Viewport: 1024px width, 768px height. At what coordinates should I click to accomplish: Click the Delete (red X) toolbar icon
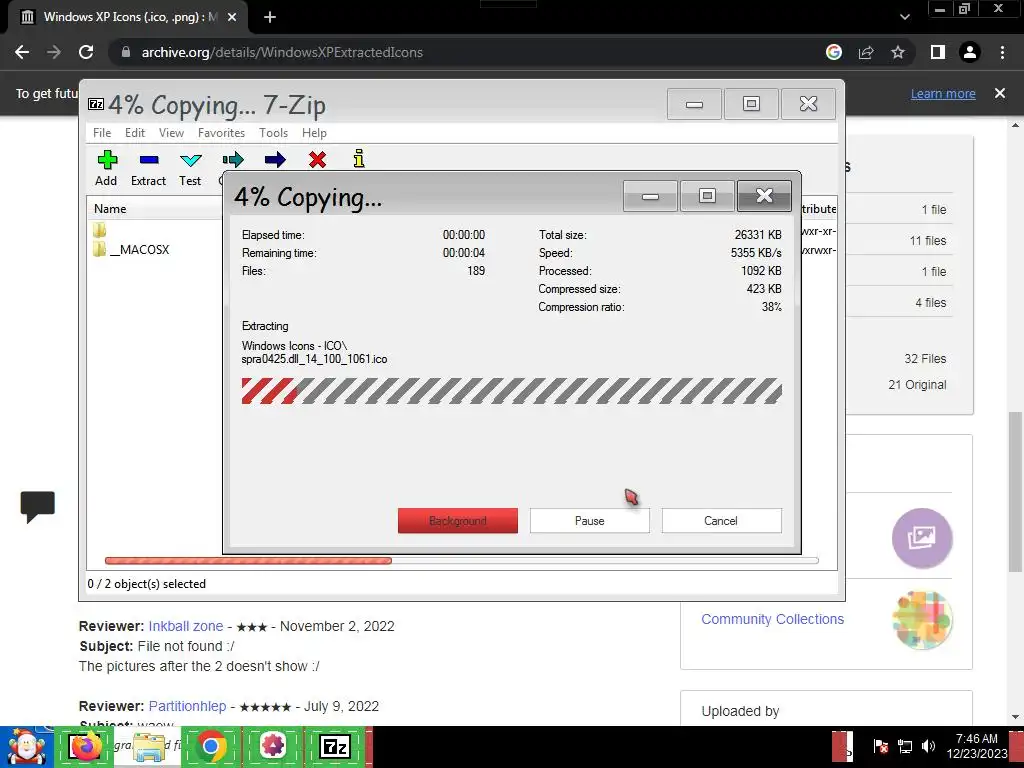(x=317, y=159)
